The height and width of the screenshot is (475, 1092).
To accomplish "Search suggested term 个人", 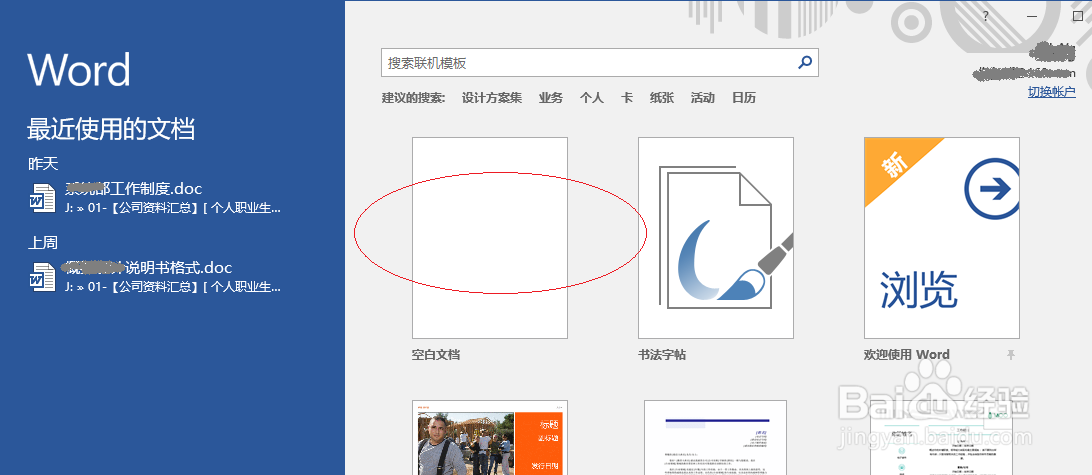I will pos(591,98).
